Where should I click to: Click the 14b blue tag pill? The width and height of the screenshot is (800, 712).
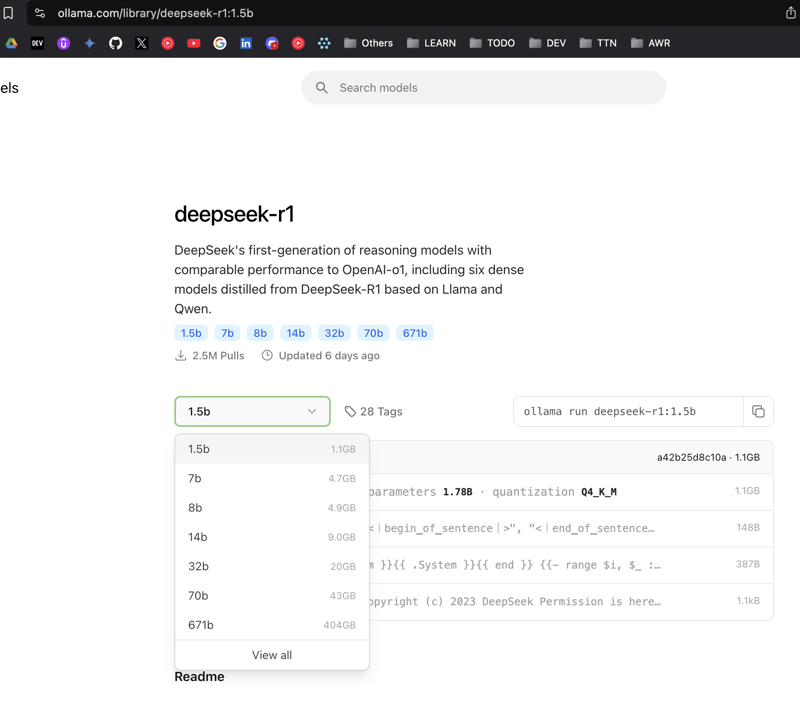295,333
